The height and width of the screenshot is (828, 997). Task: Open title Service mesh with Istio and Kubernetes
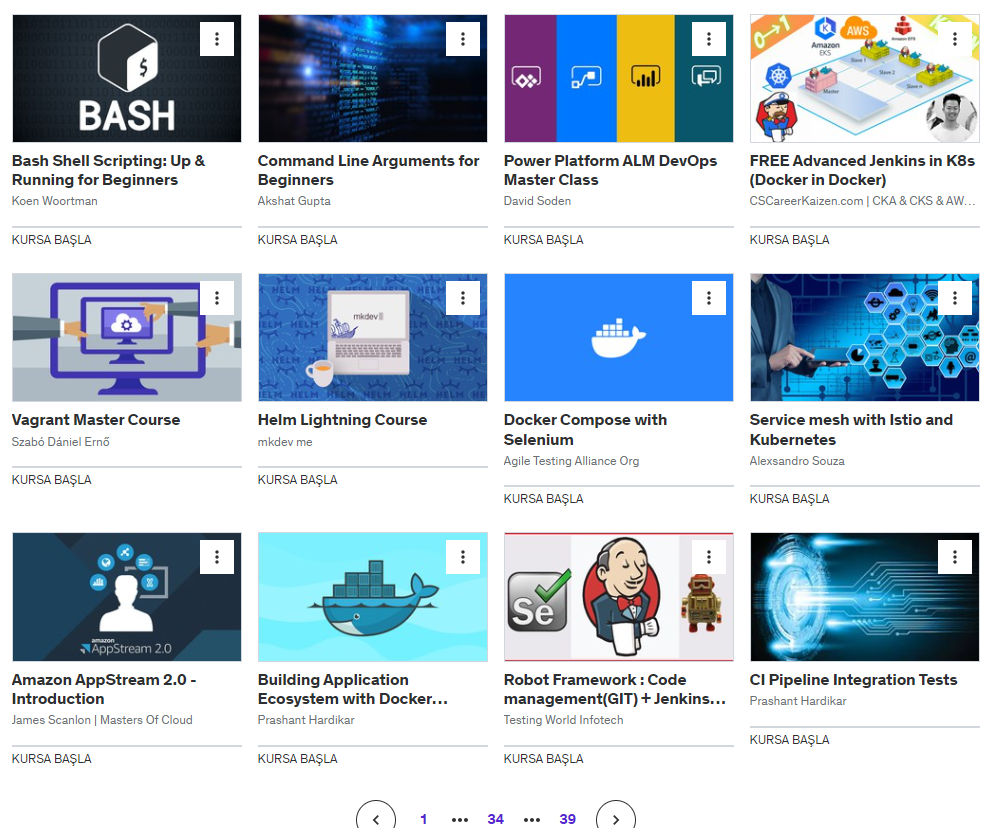click(851, 430)
